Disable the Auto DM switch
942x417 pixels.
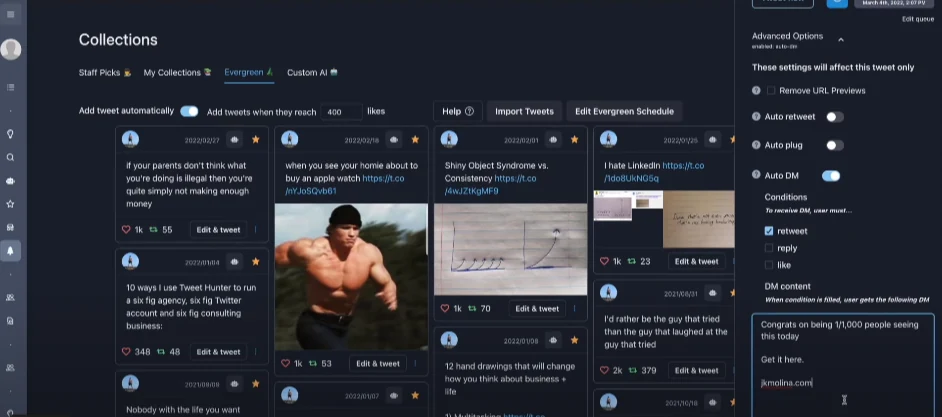pyautogui.click(x=831, y=175)
